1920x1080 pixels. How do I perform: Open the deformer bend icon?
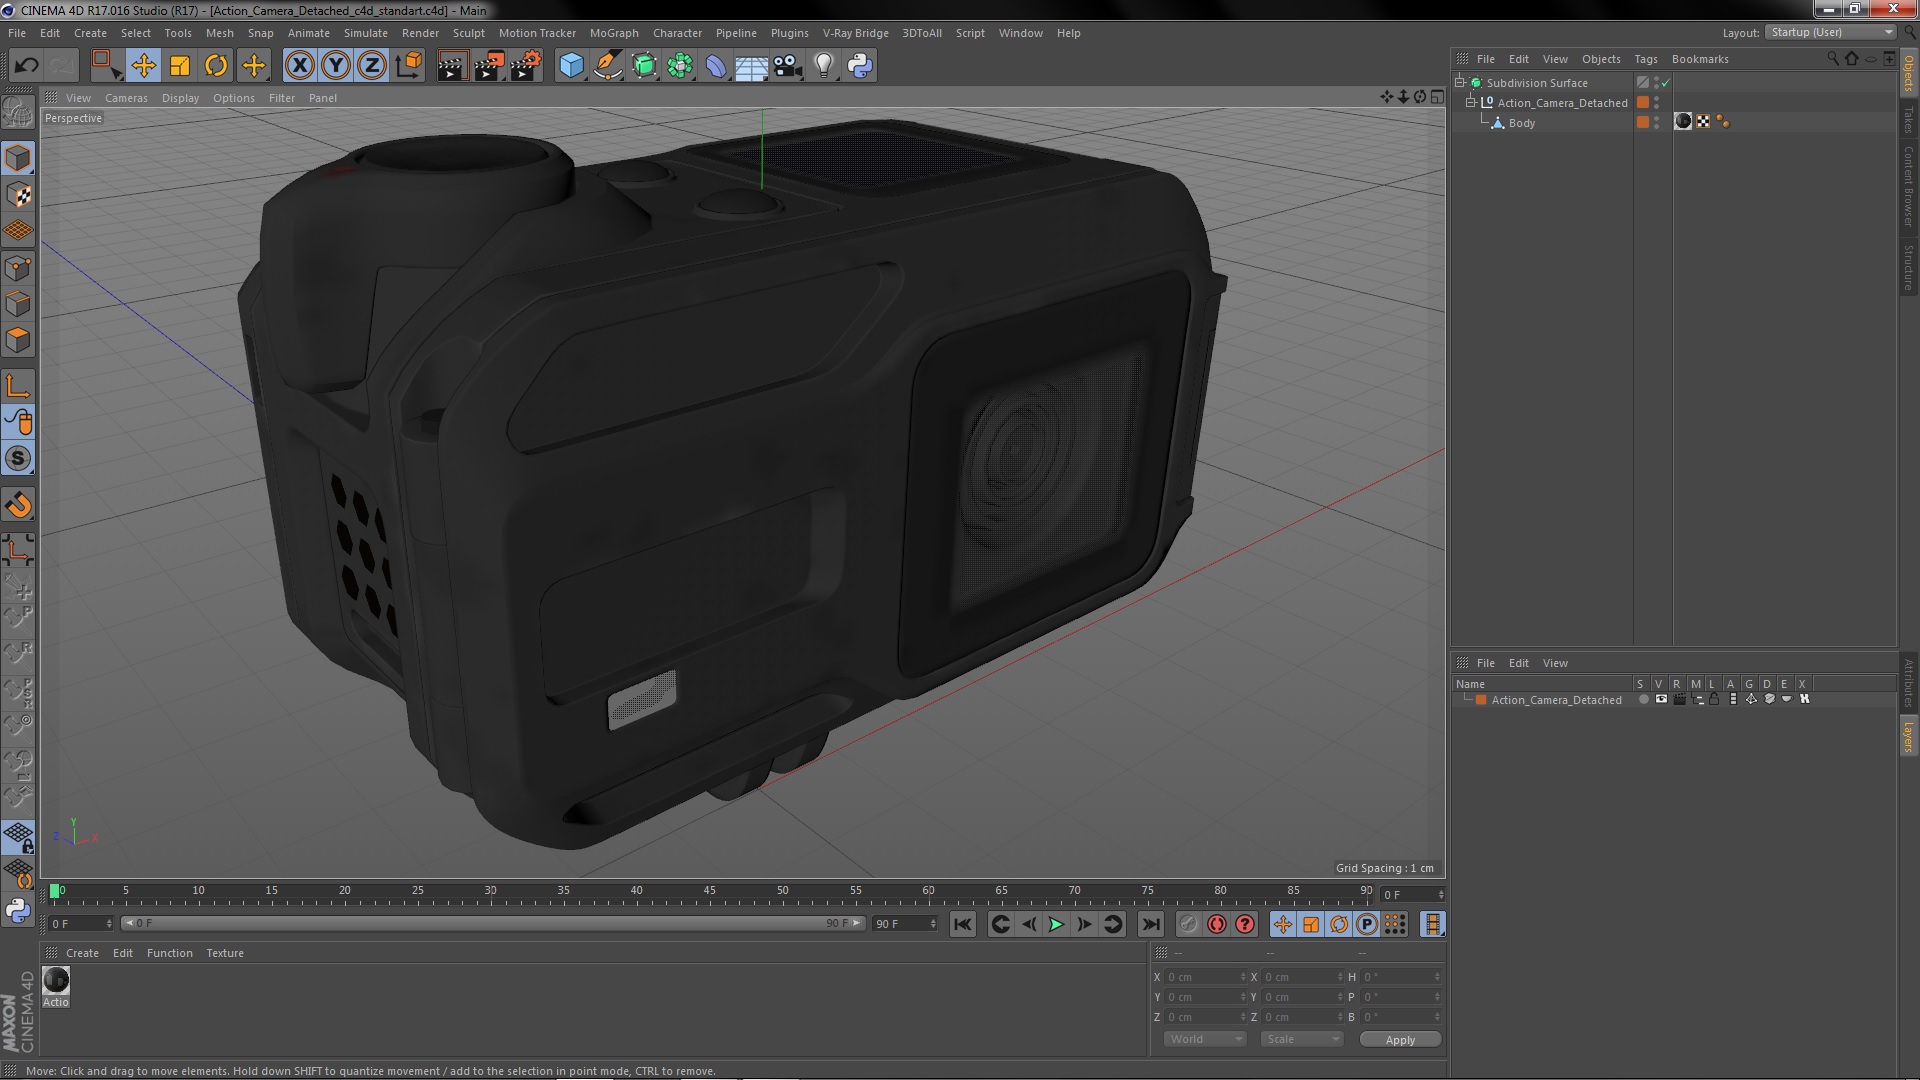(x=716, y=66)
